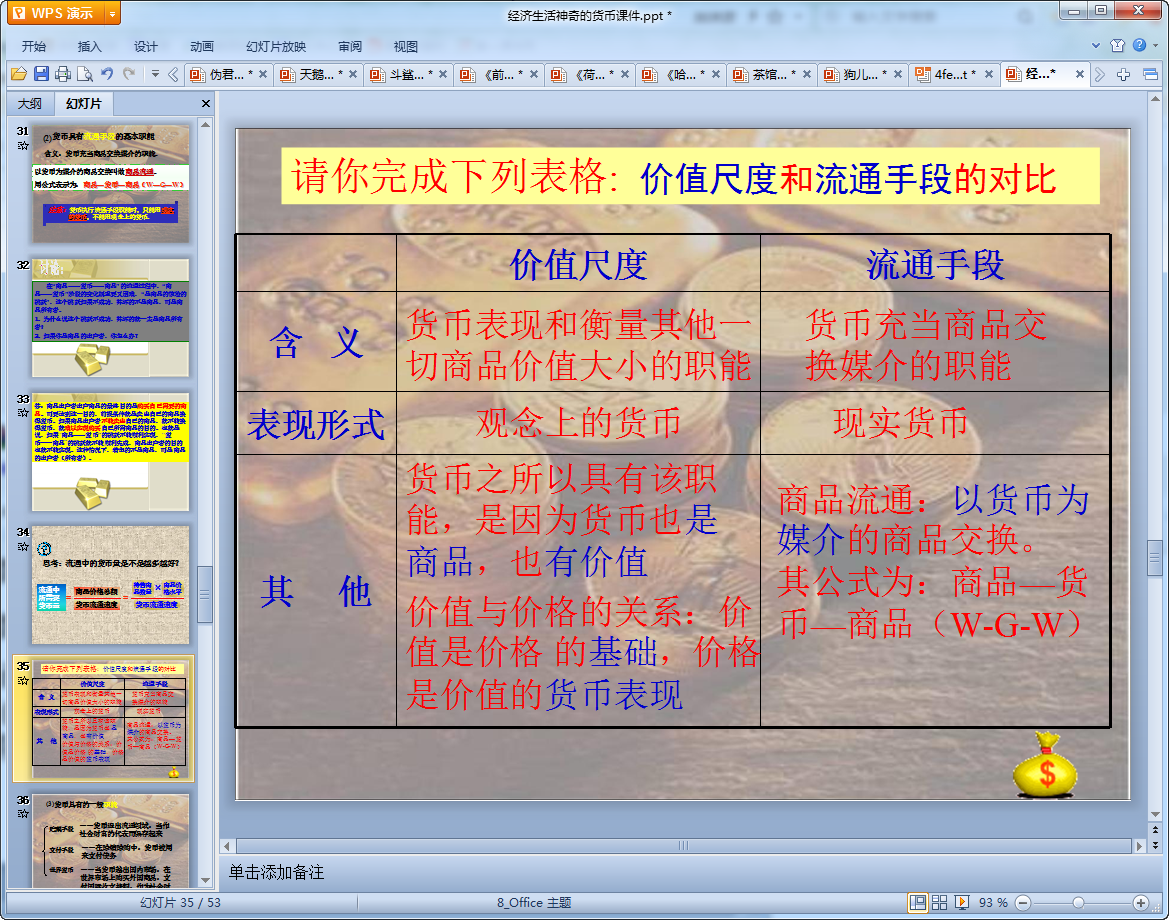Screen dimensions: 1169x920
Task: Open Print Preview icon
Action: tap(85, 74)
